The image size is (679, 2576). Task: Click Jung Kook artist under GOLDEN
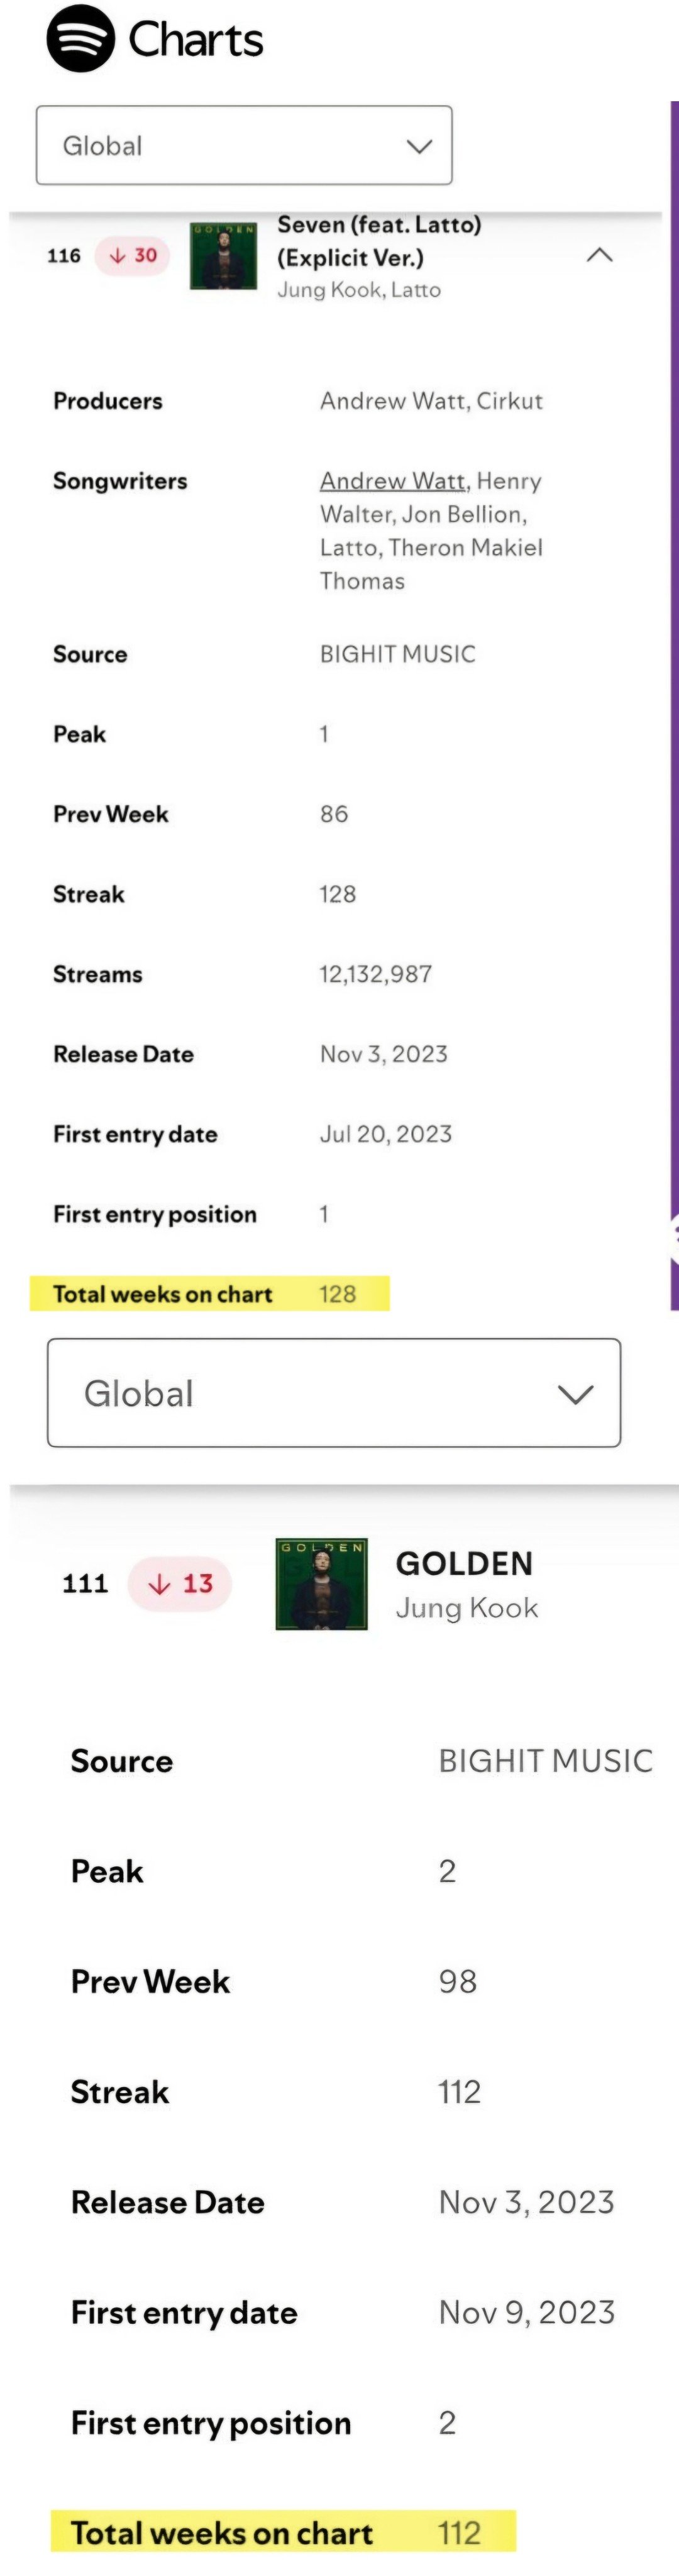[467, 1608]
